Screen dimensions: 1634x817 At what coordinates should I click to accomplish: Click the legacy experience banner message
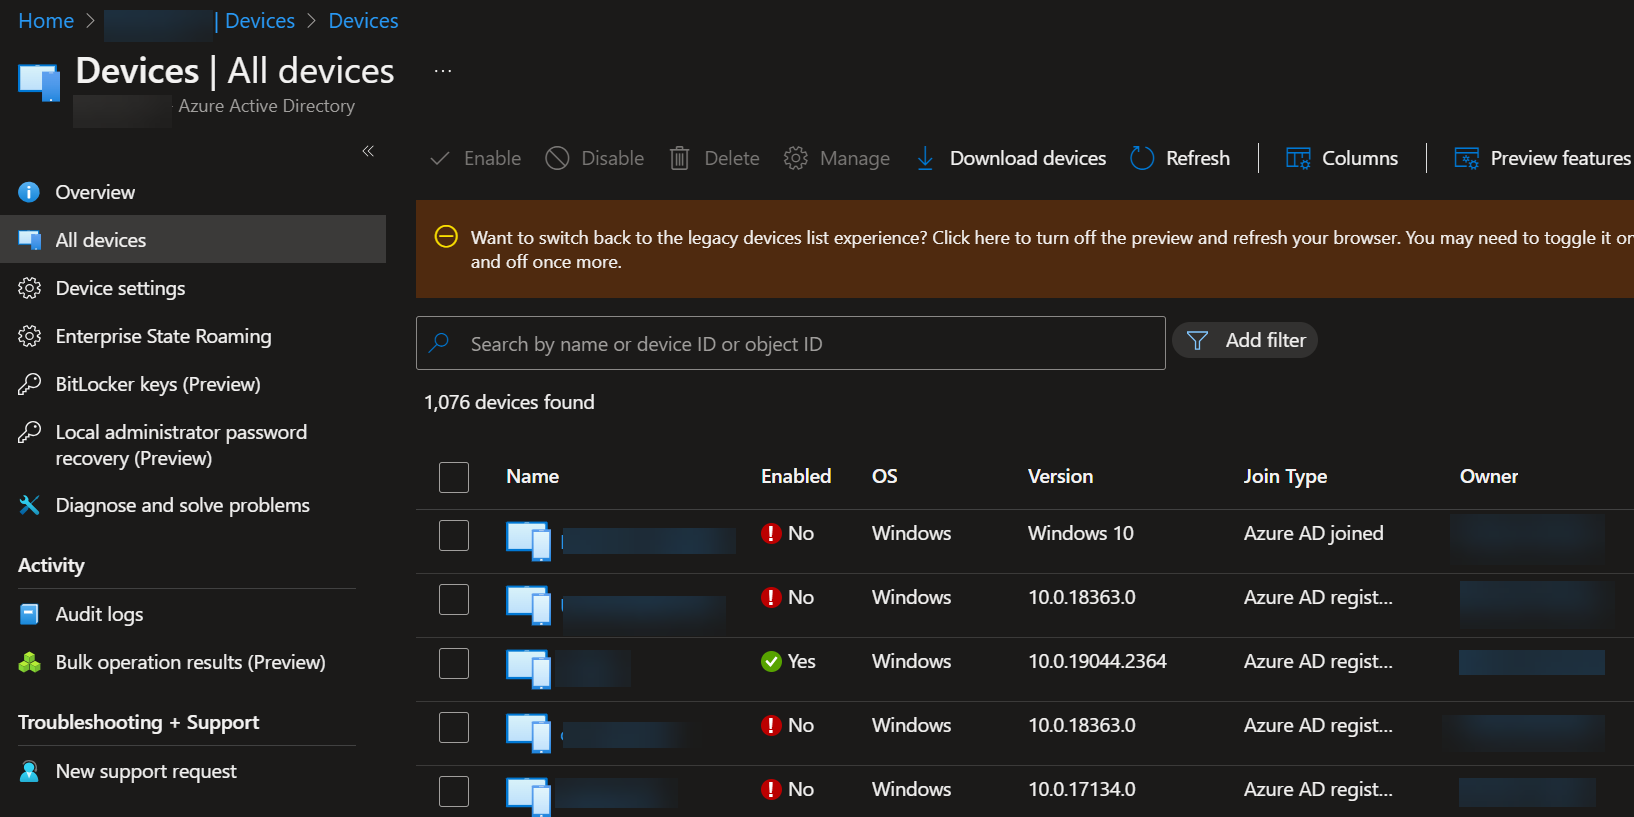click(x=1052, y=249)
